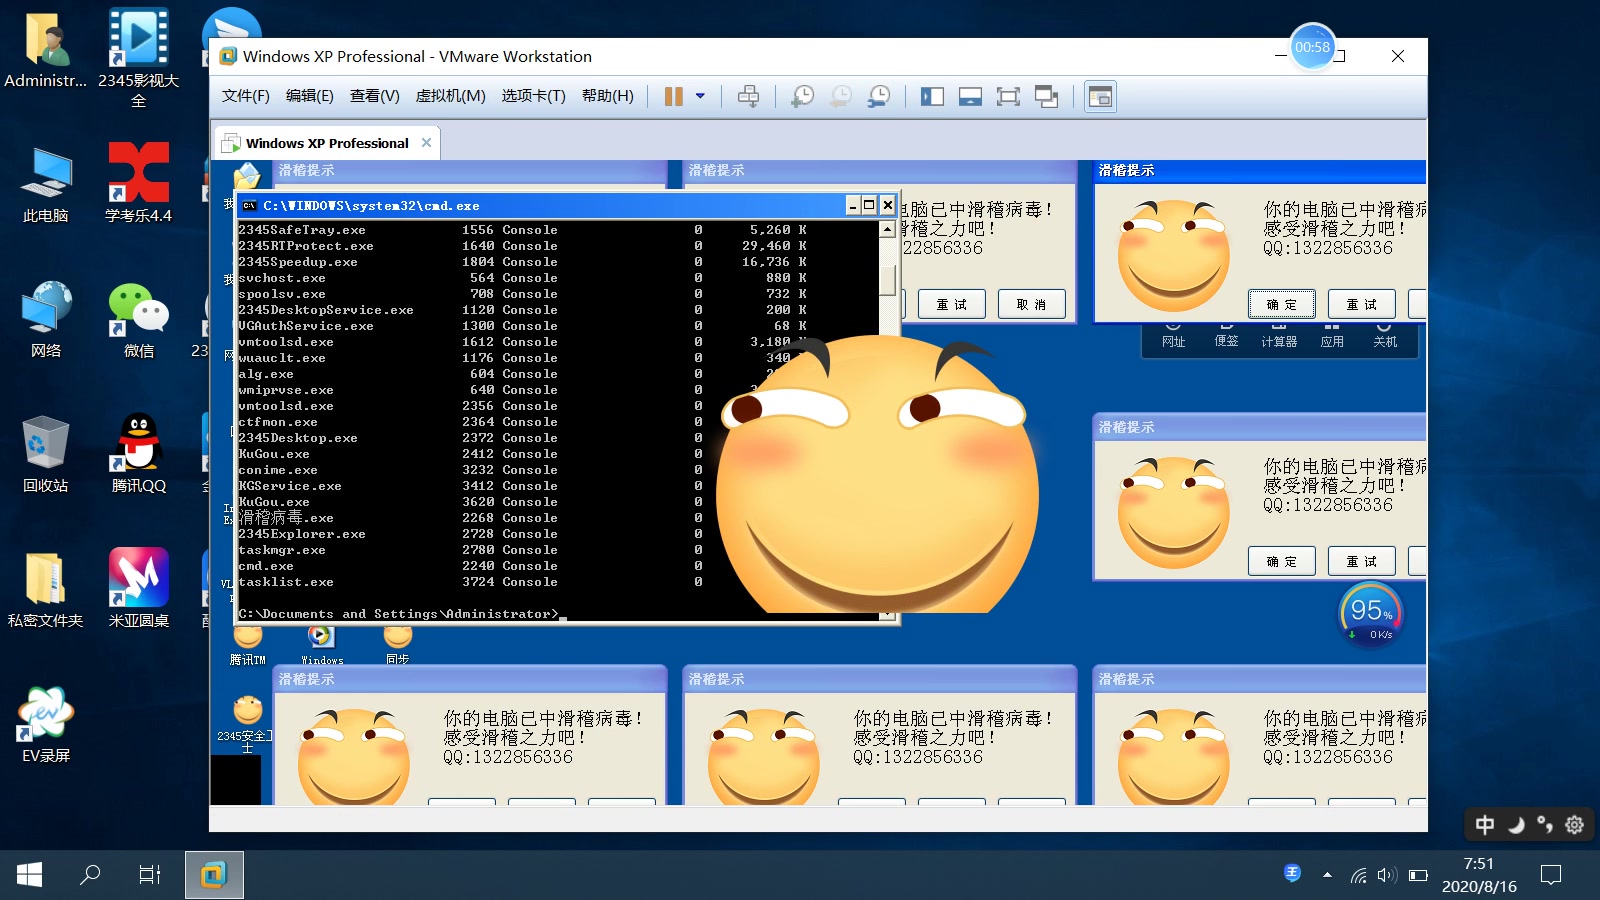This screenshot has width=1600, height=900.
Task: Send Ctrl+Alt+Del to the VM
Action: click(748, 96)
